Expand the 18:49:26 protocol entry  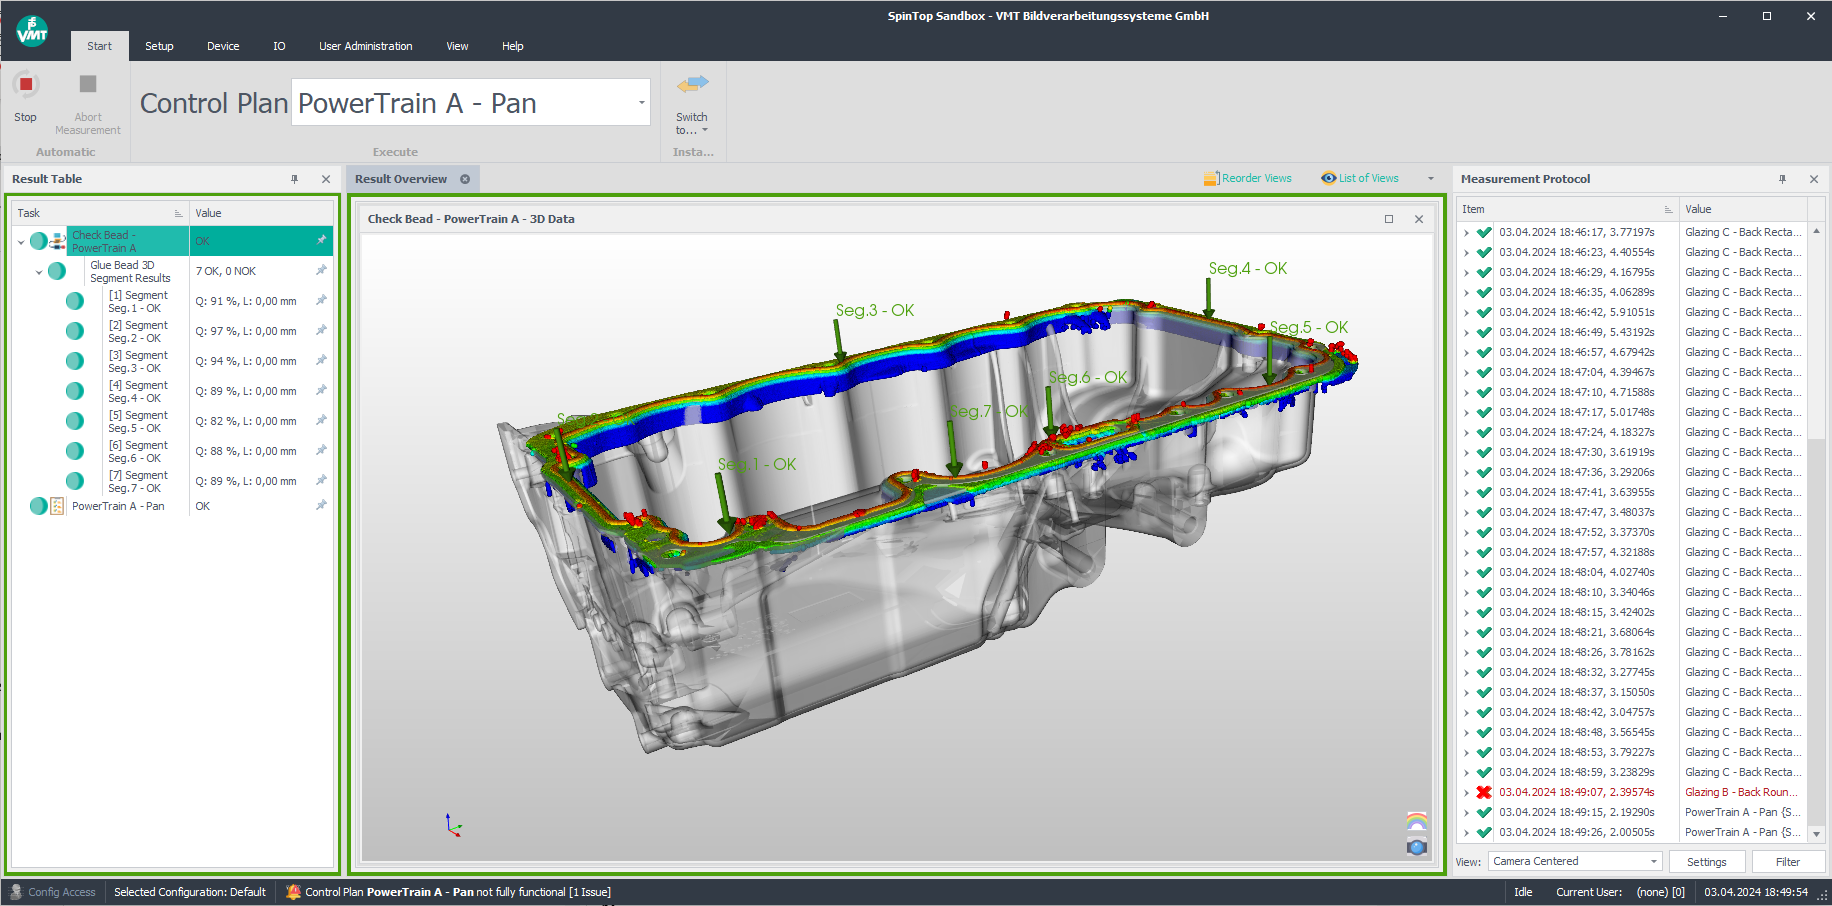click(x=1466, y=832)
